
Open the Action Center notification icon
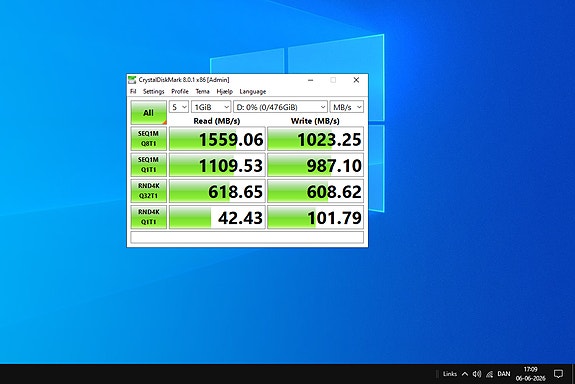(x=558, y=374)
